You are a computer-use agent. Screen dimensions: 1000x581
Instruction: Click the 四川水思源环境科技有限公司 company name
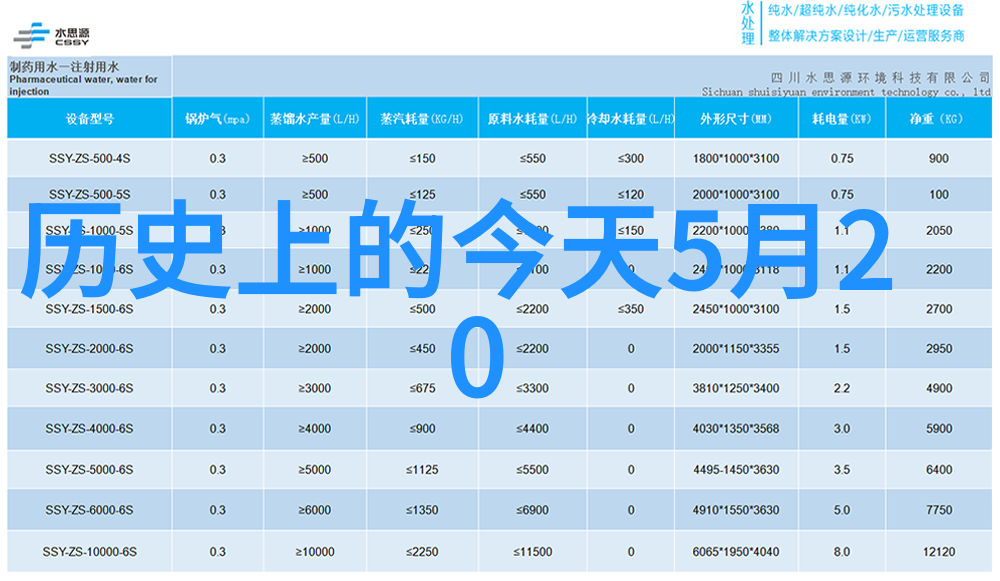click(x=878, y=76)
